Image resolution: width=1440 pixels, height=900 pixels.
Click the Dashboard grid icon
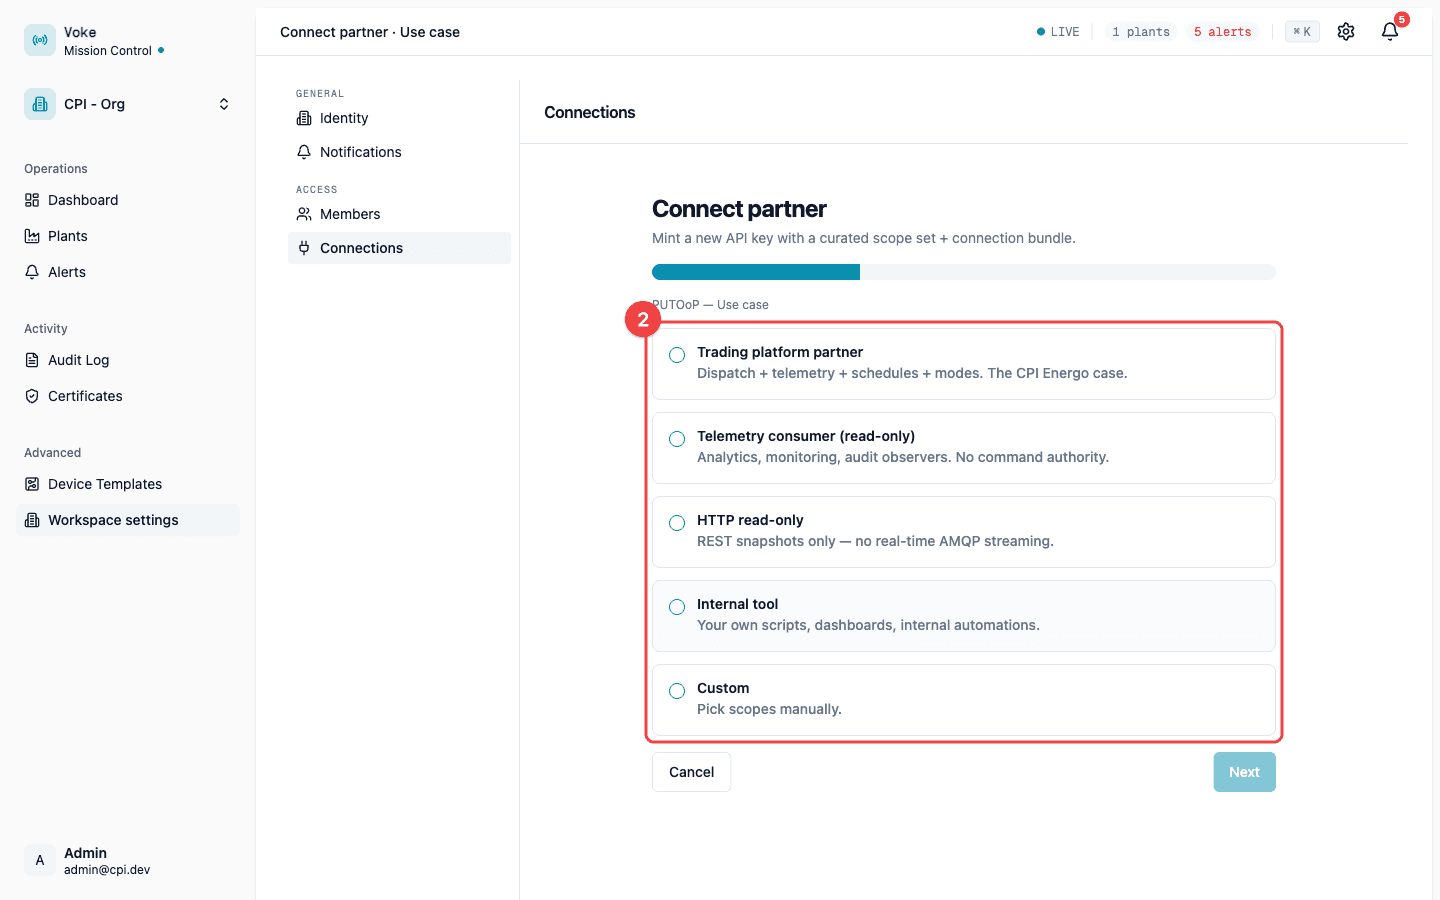(x=32, y=200)
